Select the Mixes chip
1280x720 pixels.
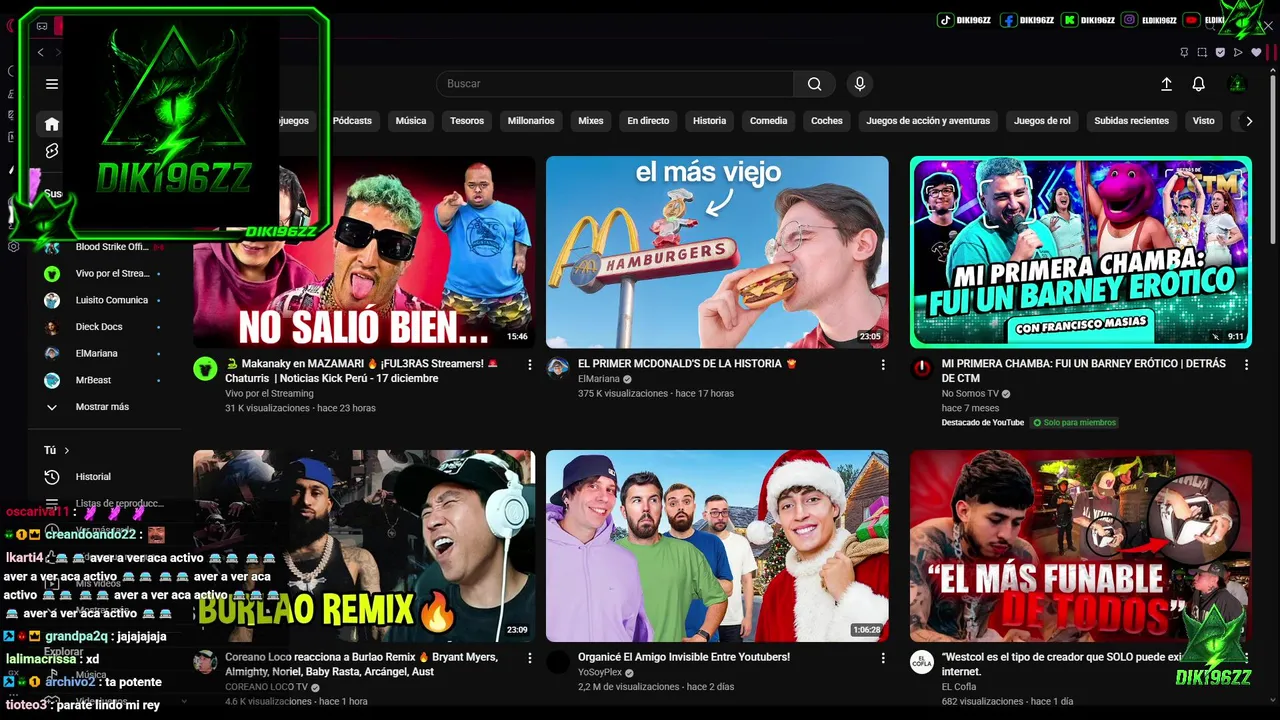pos(591,121)
